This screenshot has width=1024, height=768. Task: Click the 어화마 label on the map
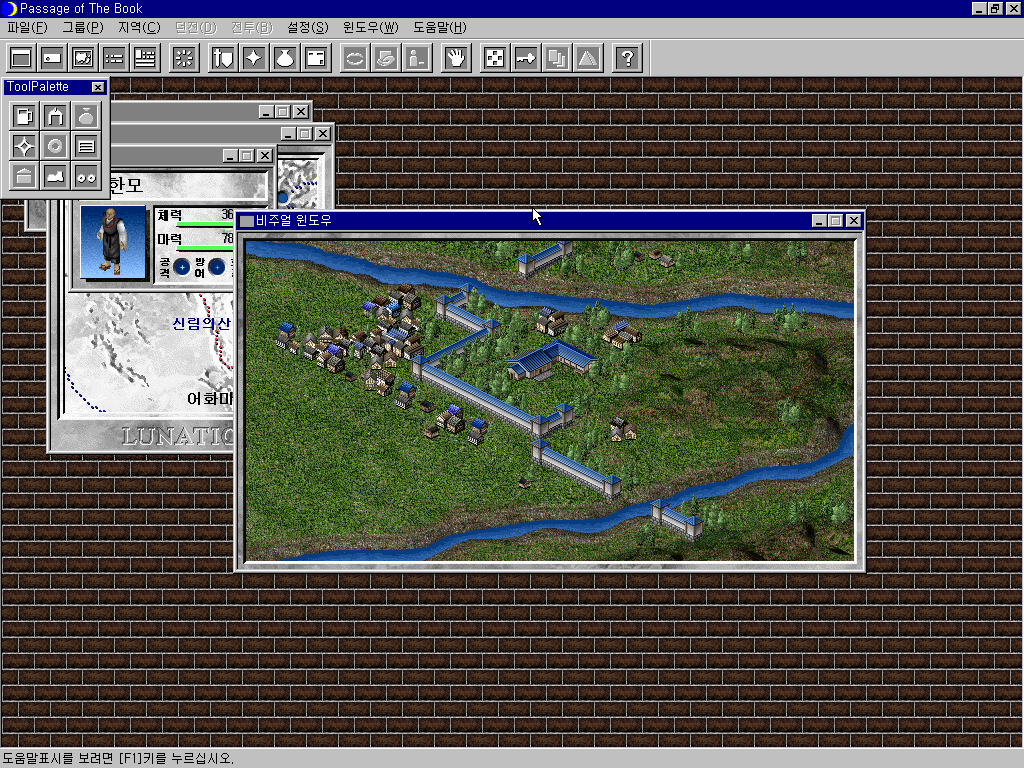click(x=210, y=398)
